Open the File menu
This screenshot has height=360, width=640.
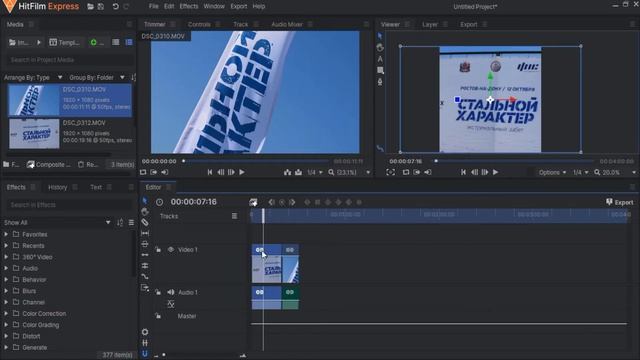tap(153, 7)
